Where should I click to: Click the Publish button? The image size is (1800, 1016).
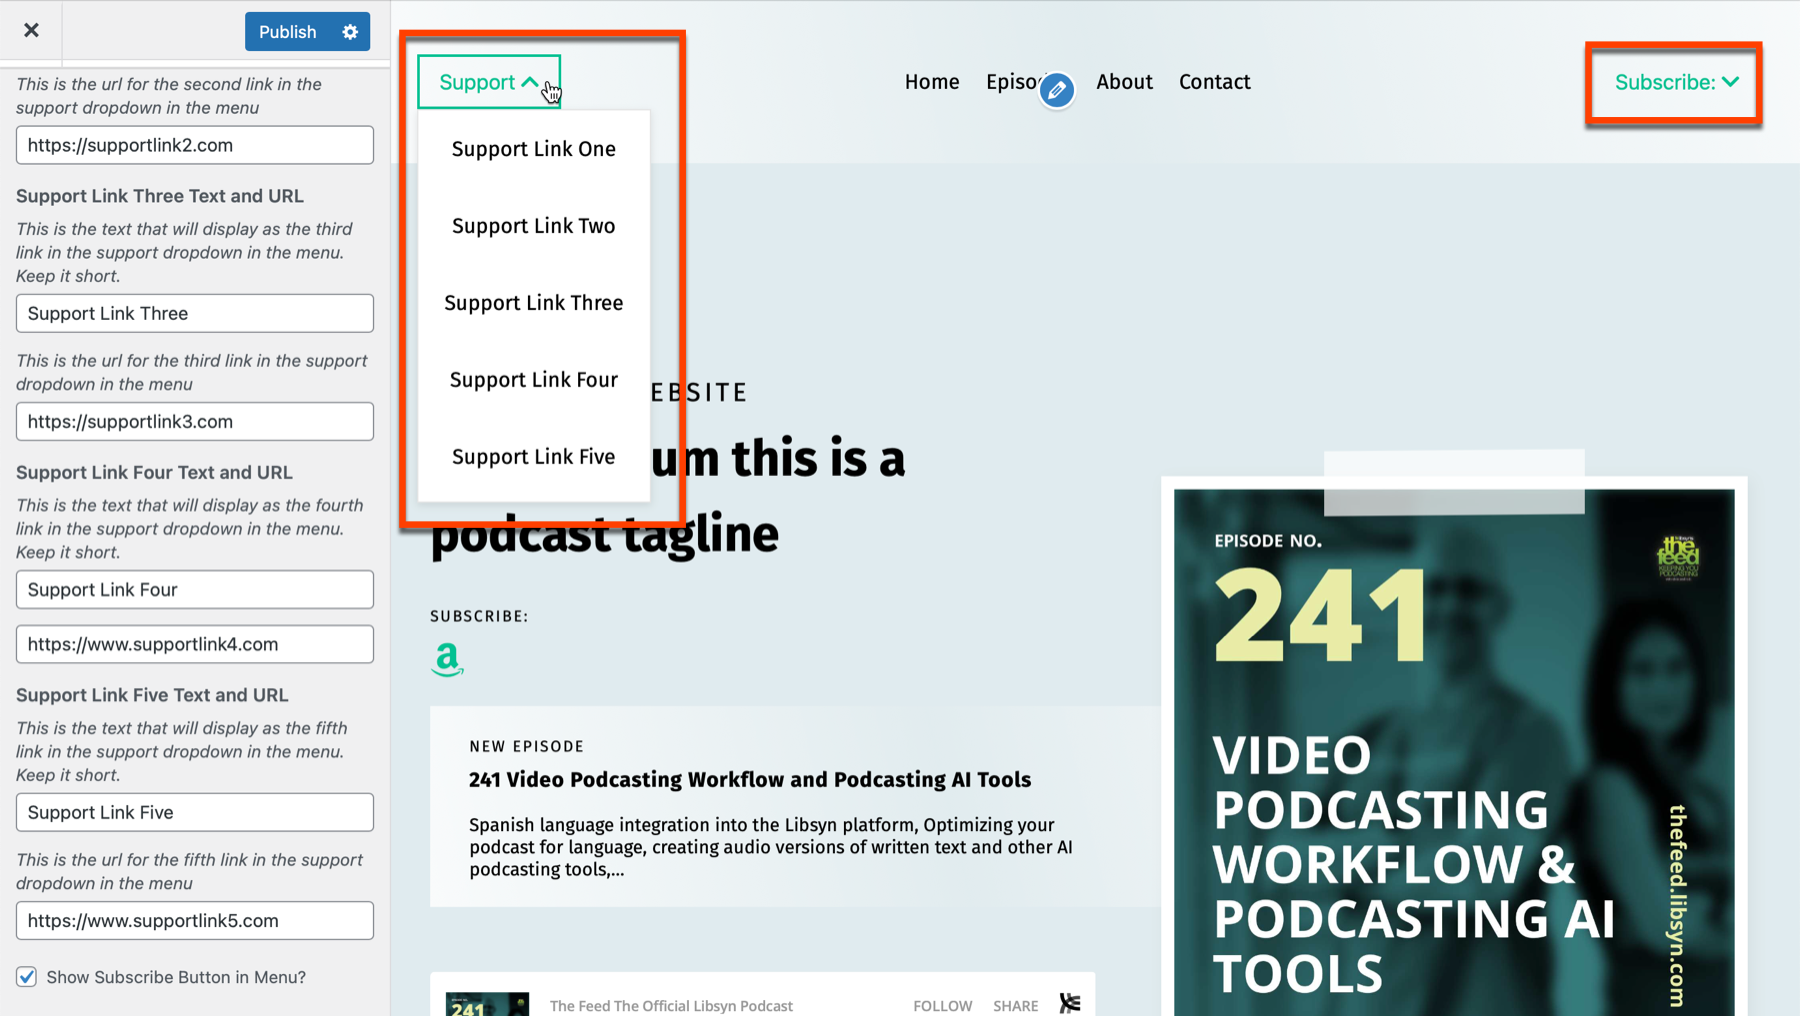click(288, 32)
